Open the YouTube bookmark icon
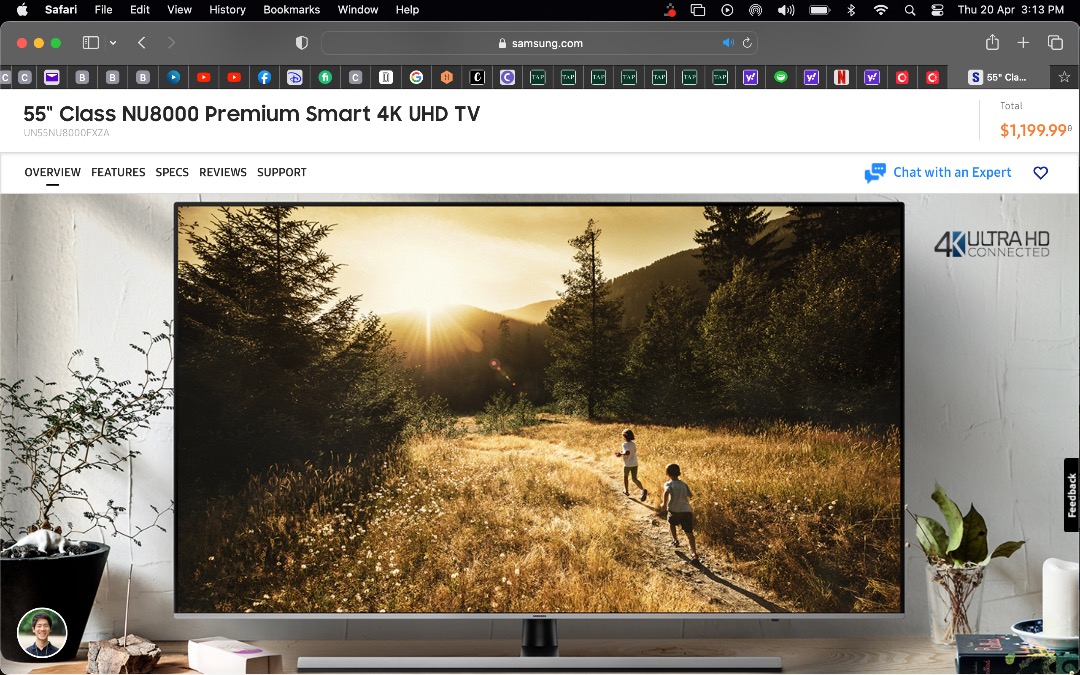This screenshot has width=1080, height=675. point(203,77)
